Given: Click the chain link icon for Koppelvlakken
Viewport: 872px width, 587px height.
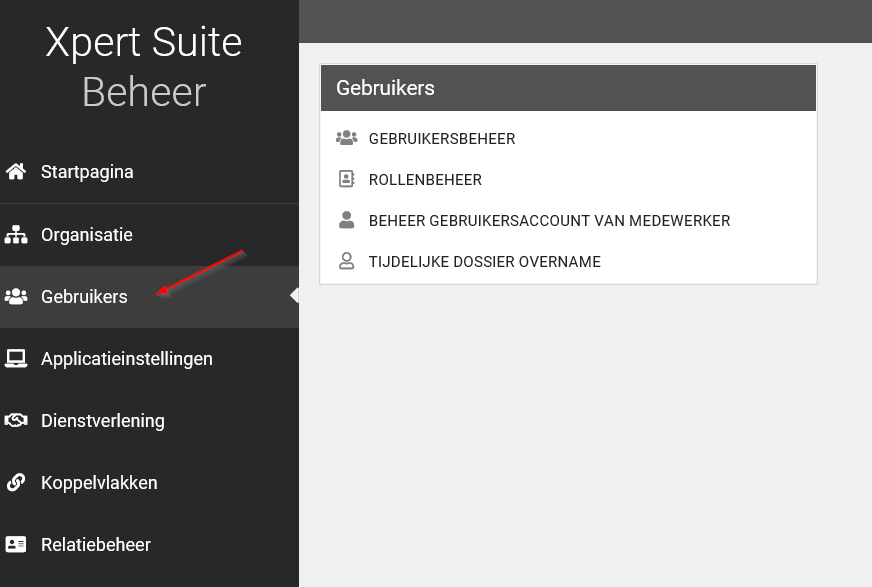Looking at the screenshot, I should tap(16, 483).
